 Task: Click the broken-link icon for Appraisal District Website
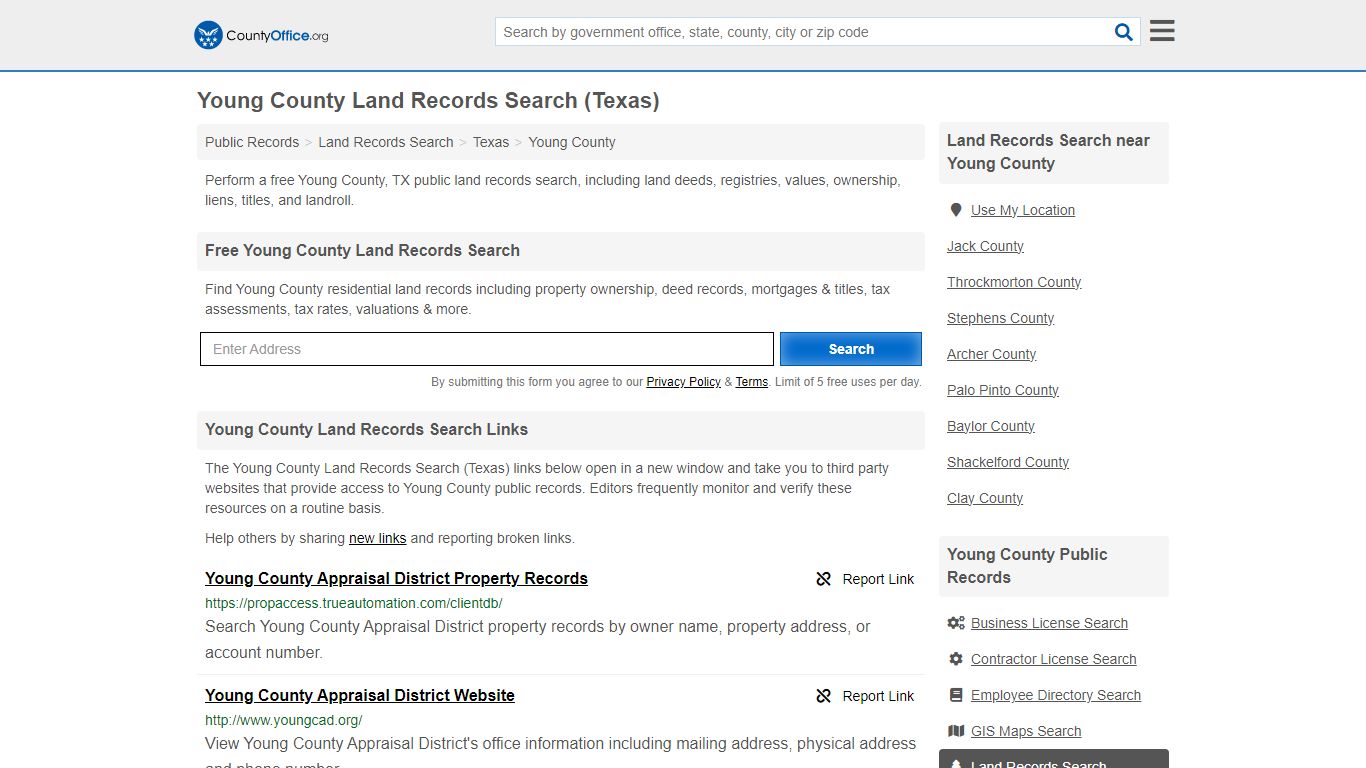click(x=824, y=696)
